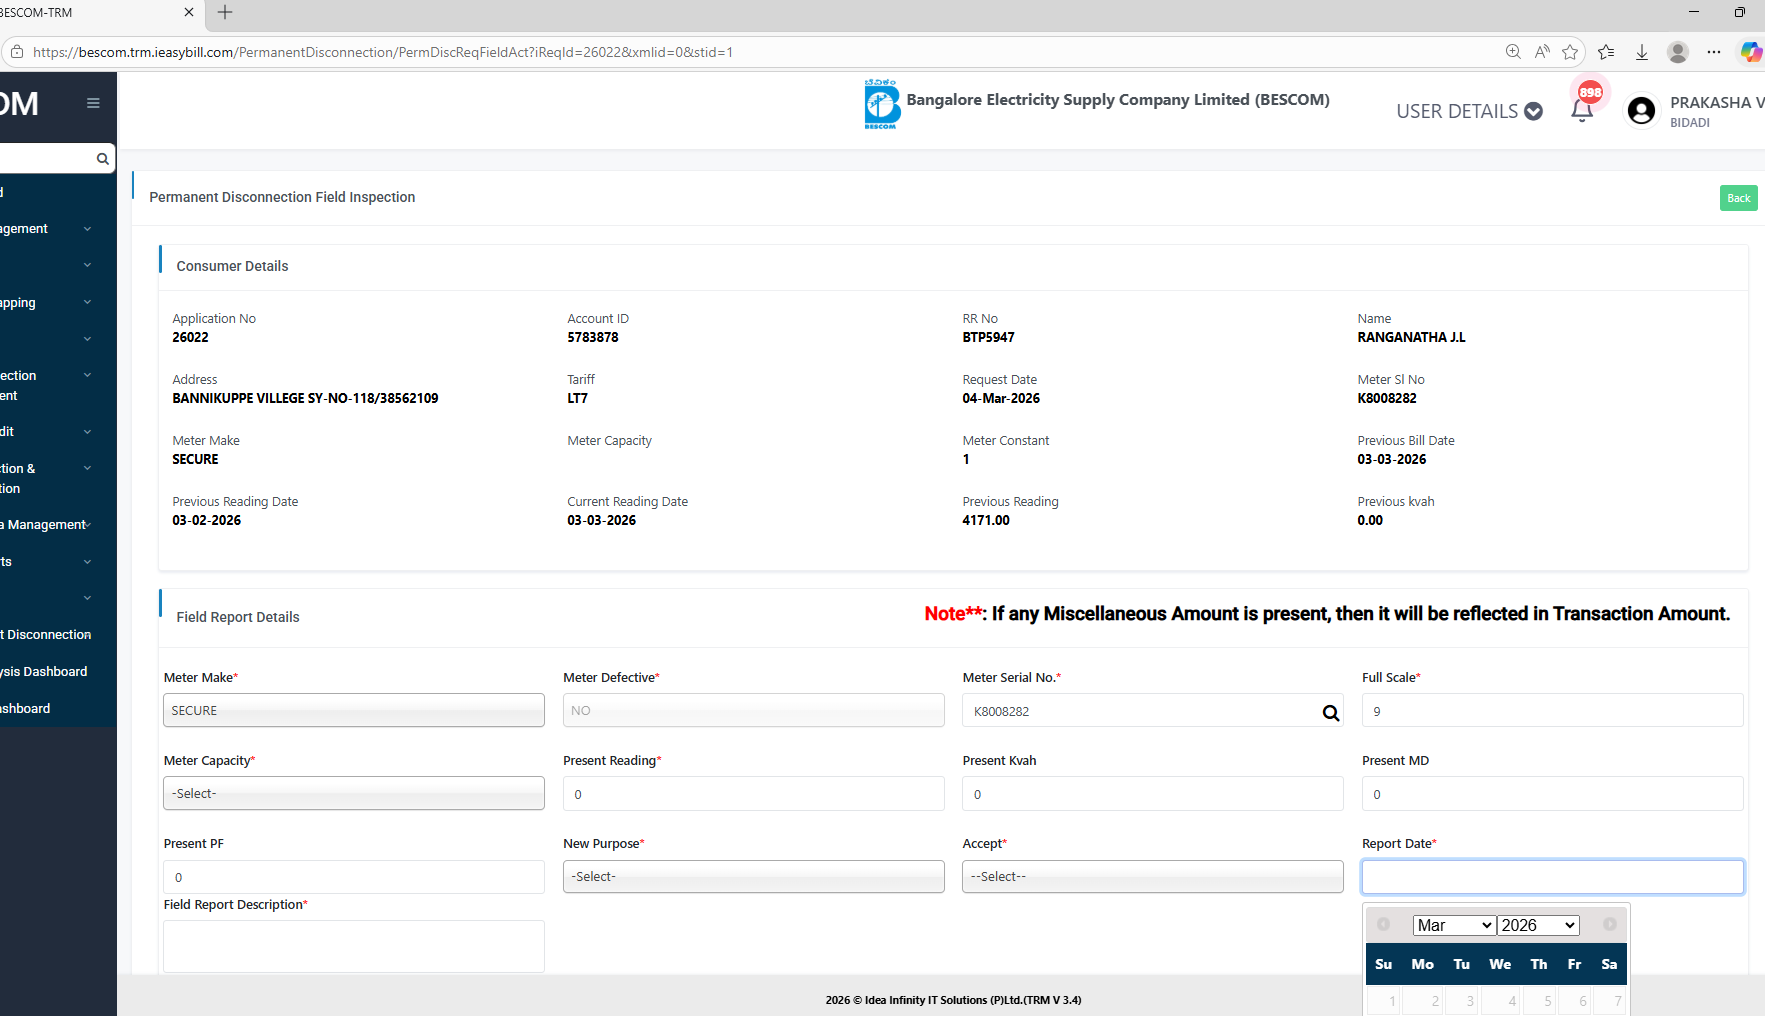Click the Current Reading Date value 03-03-2026
1765x1016 pixels.
(601, 521)
